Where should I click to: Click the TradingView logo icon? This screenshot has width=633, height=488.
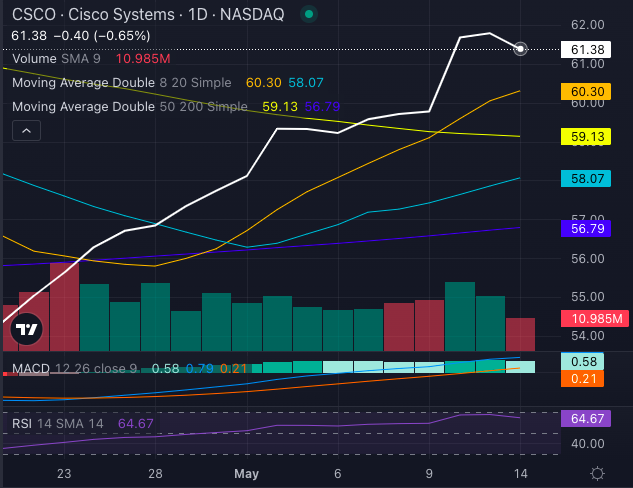coord(27,329)
